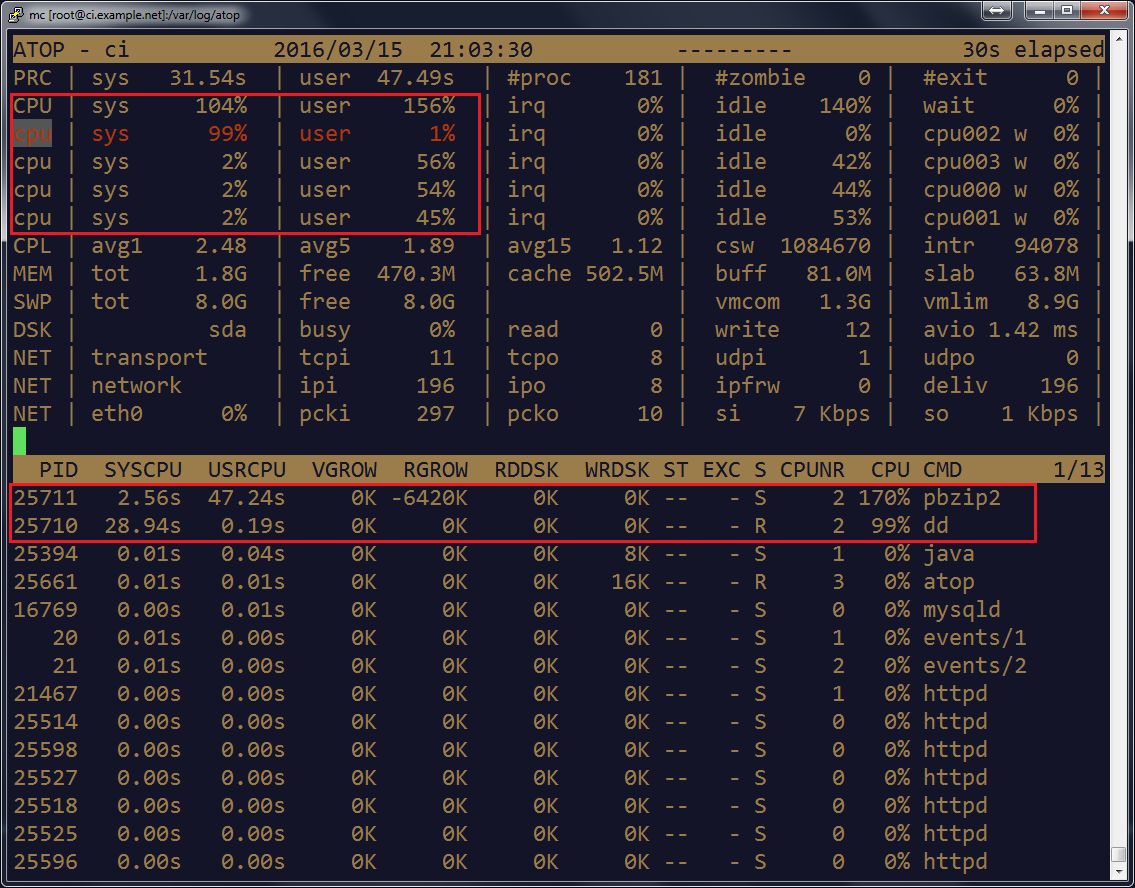This screenshot has width=1135, height=888.
Task: Click the RGROW column header
Action: 436,470
